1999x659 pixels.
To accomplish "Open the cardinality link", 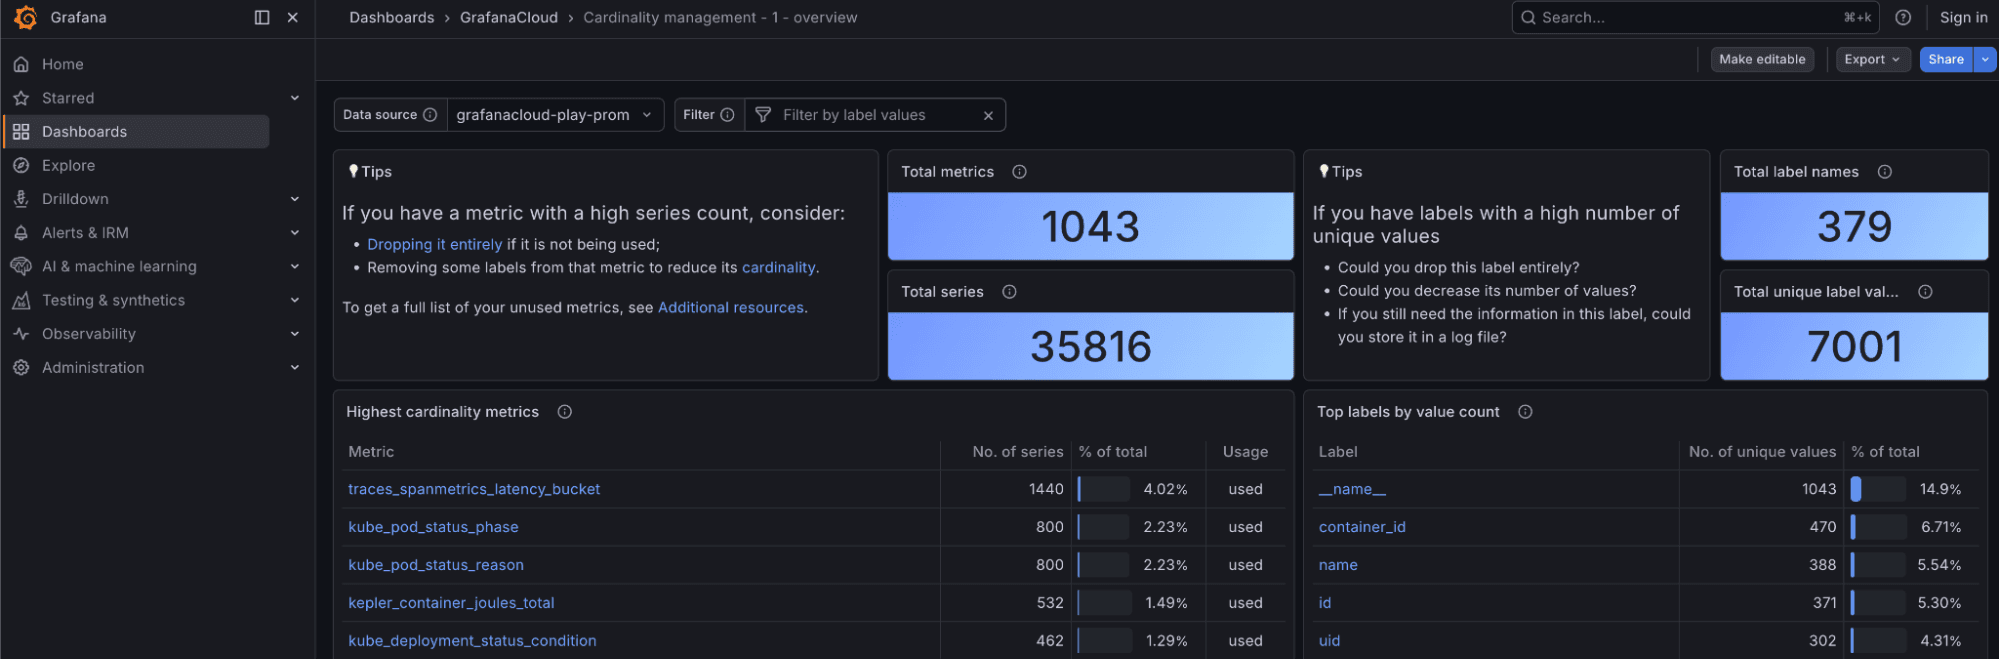I will click(779, 267).
